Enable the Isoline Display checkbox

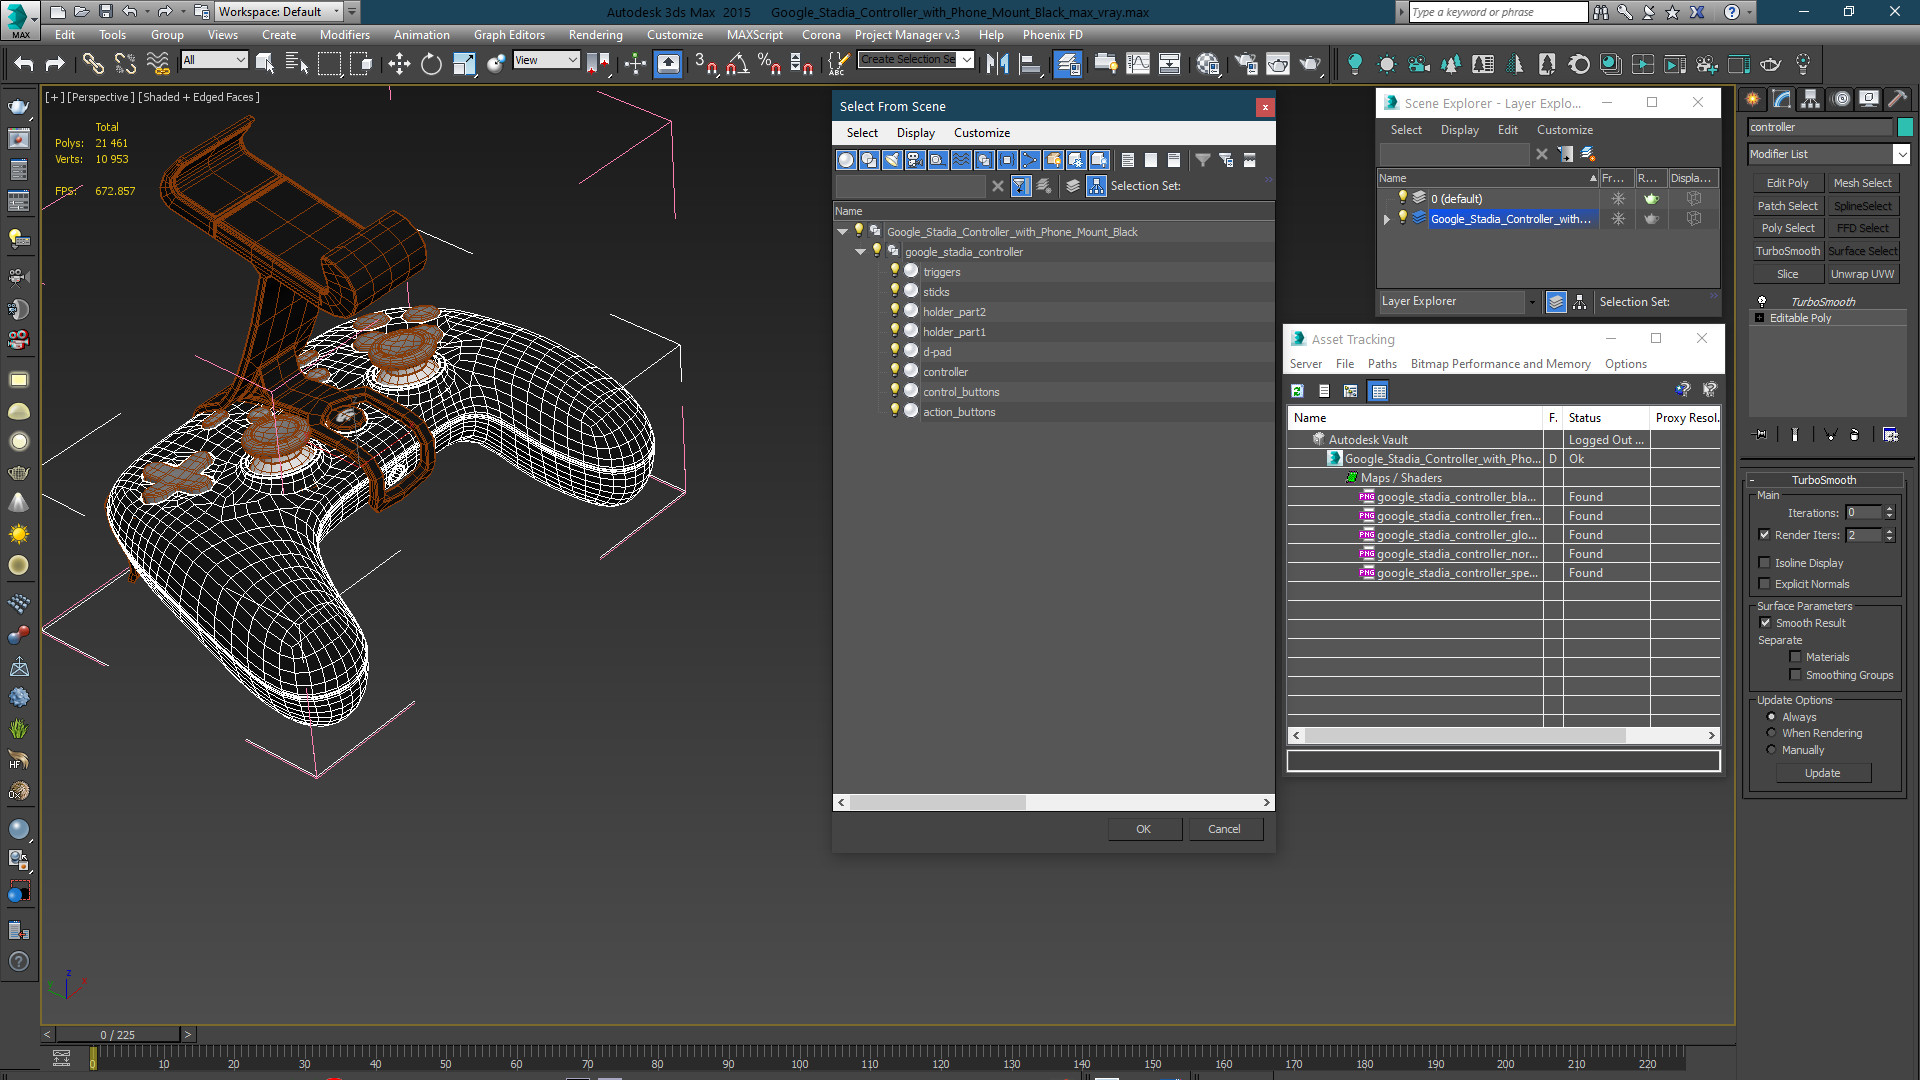point(1765,563)
